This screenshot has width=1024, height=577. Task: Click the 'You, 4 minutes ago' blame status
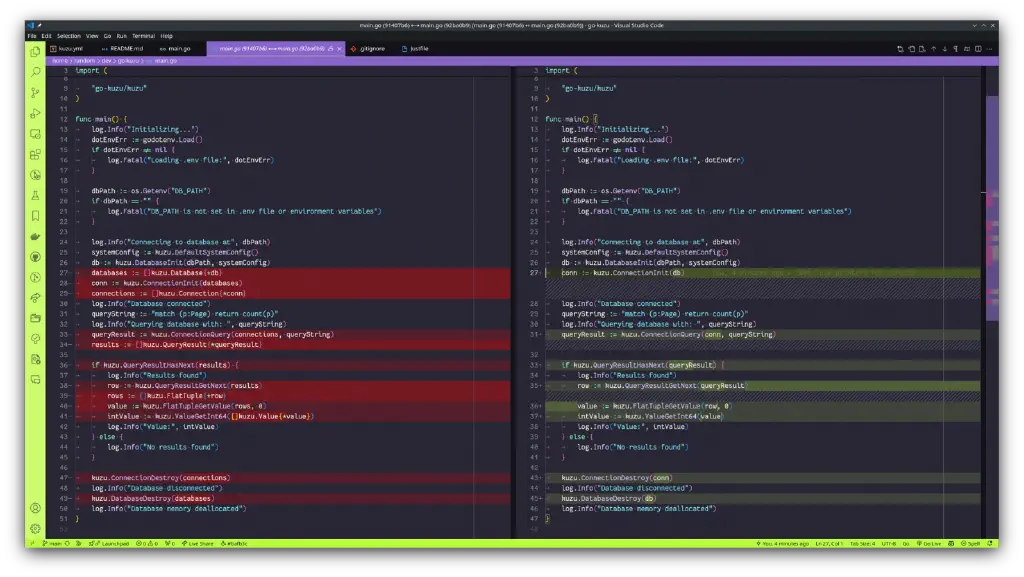pos(782,544)
